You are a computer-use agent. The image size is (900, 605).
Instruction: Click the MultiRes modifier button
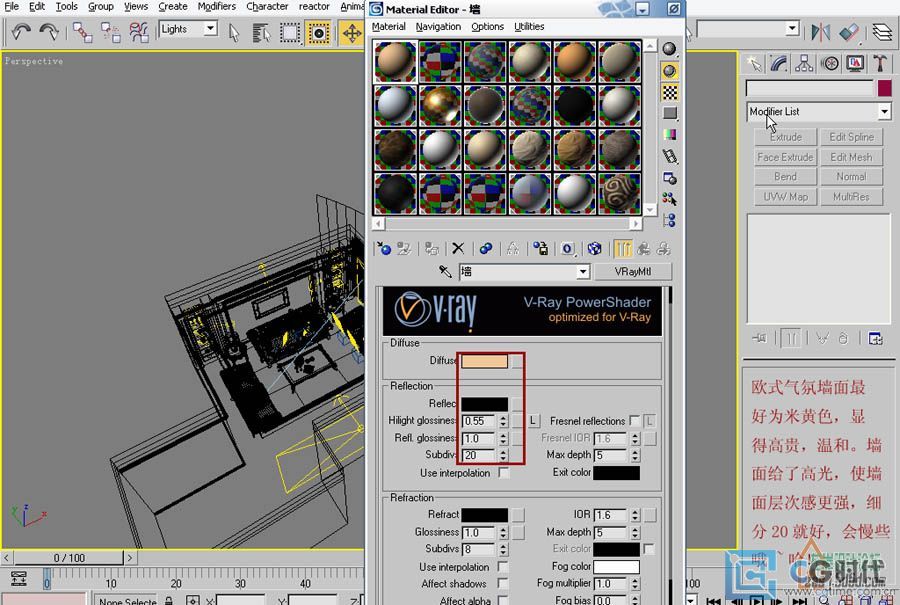(x=851, y=197)
